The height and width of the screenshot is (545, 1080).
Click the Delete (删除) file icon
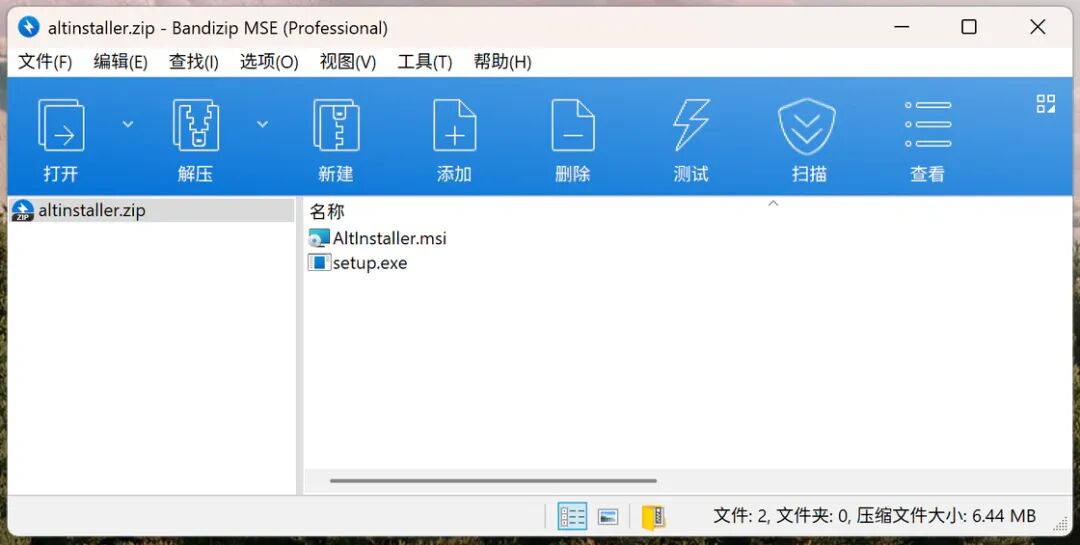(572, 126)
